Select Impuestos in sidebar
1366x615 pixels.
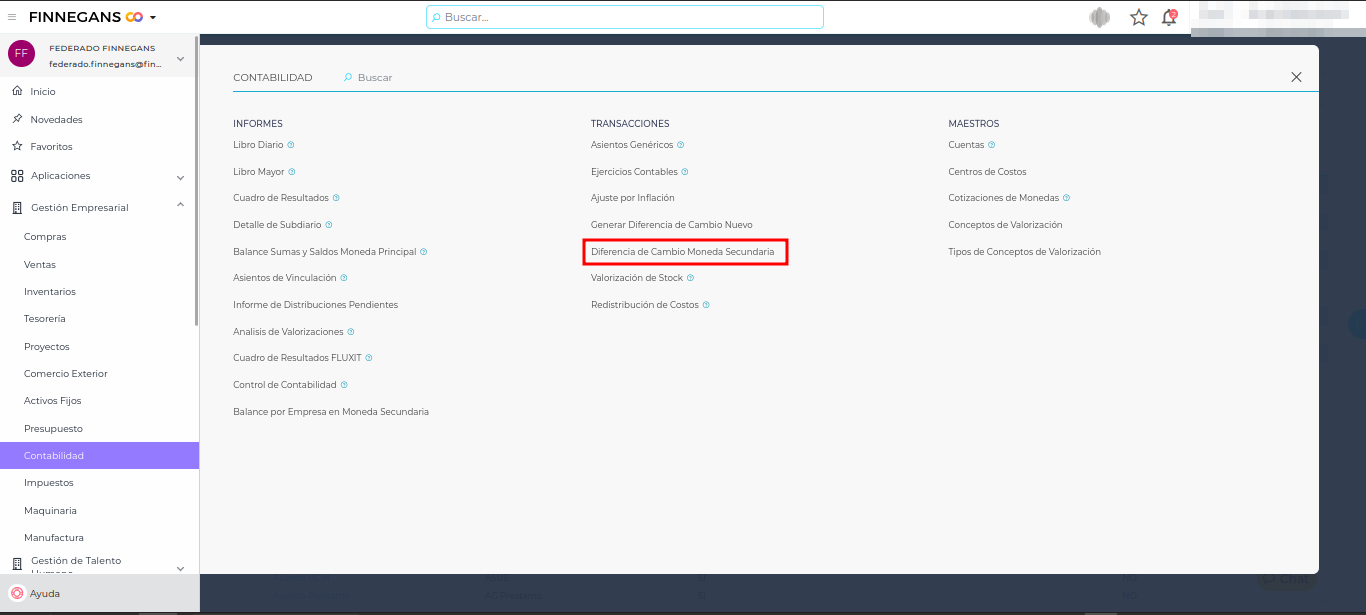(x=49, y=483)
